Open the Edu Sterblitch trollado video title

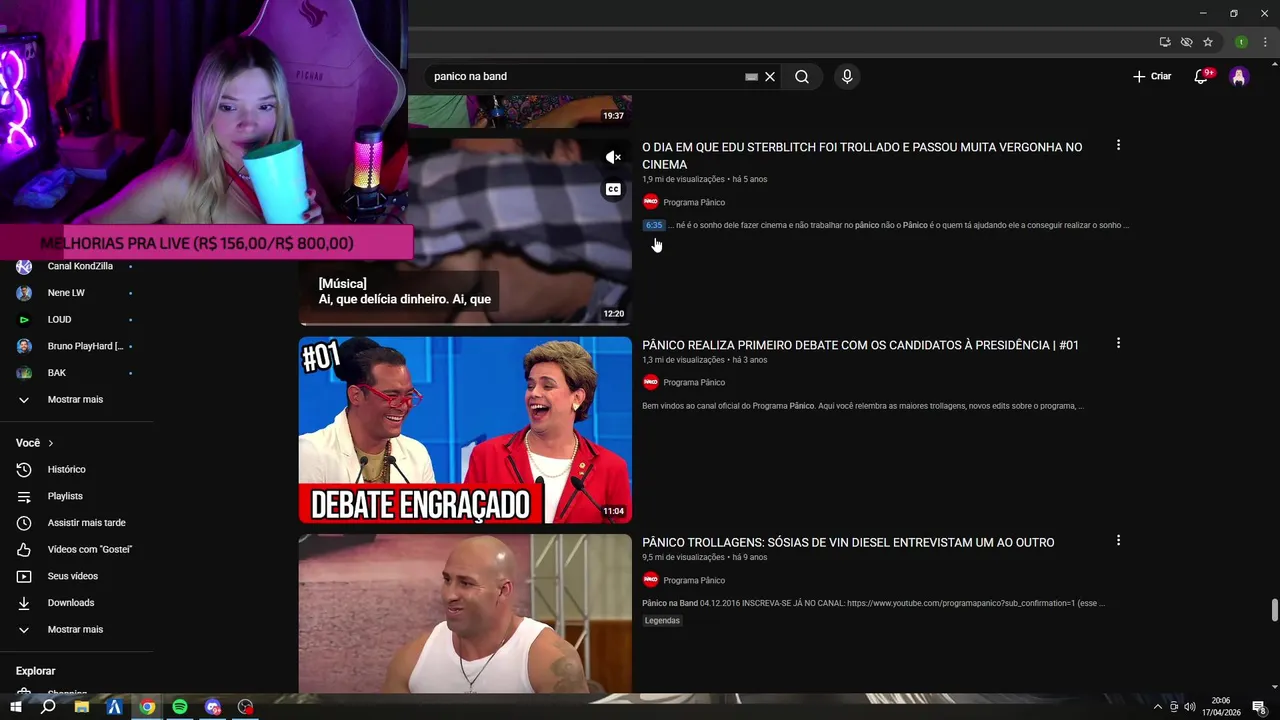862,156
